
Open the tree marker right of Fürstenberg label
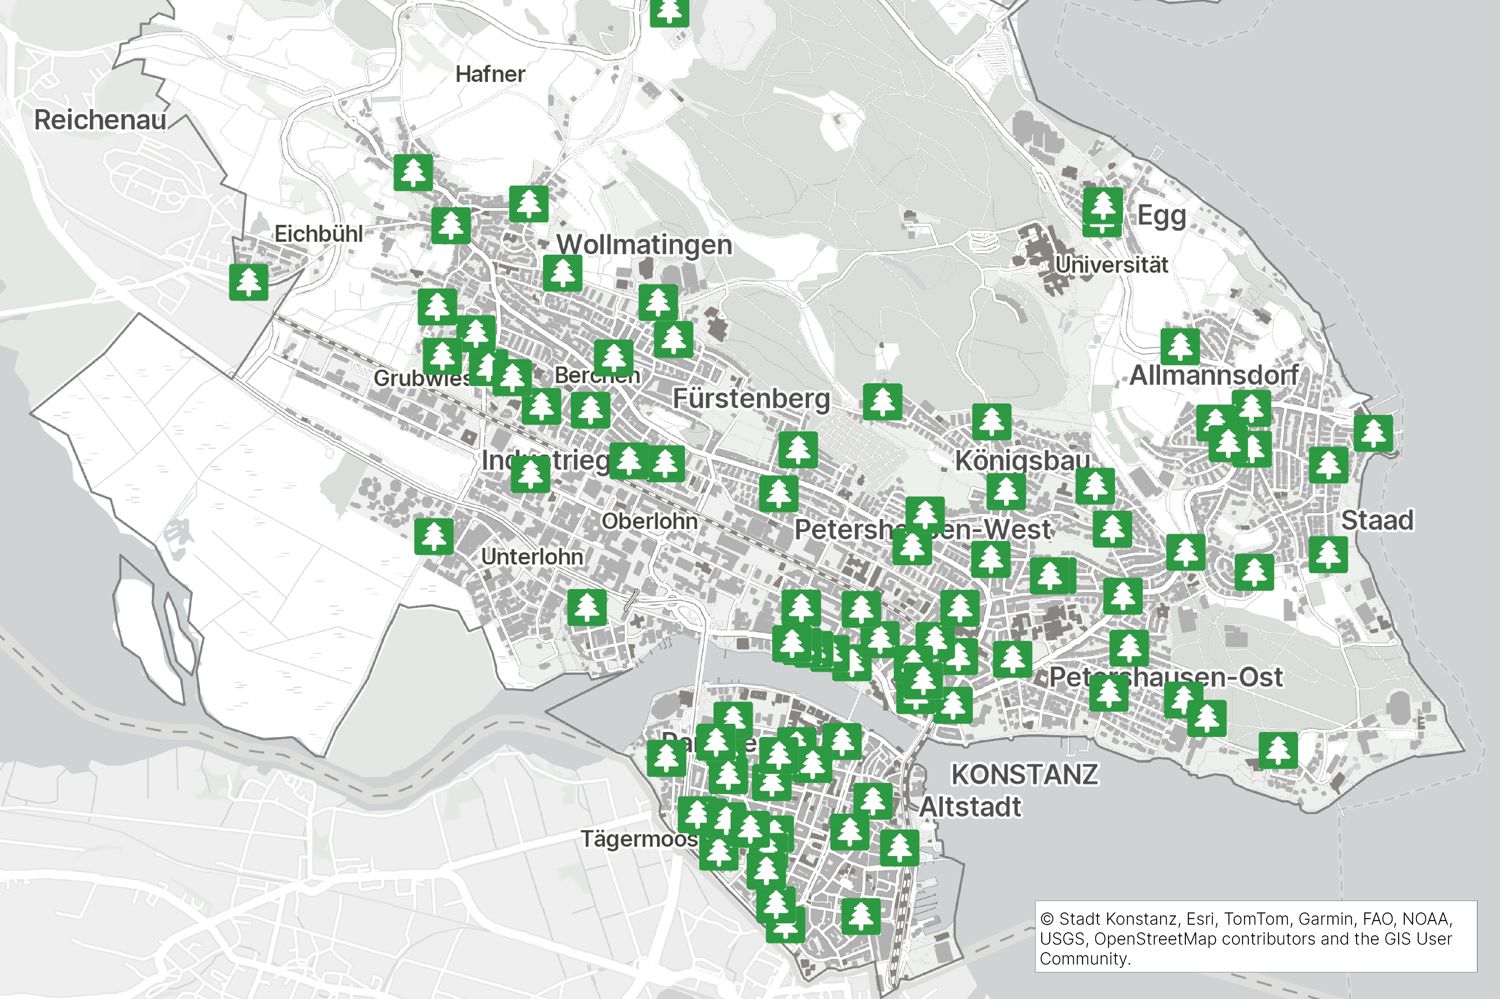click(882, 401)
